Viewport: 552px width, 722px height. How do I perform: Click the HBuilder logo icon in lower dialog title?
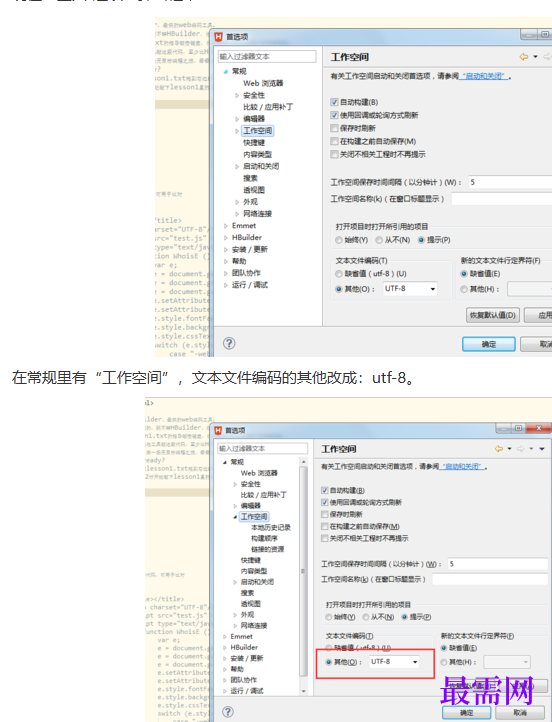click(x=218, y=430)
